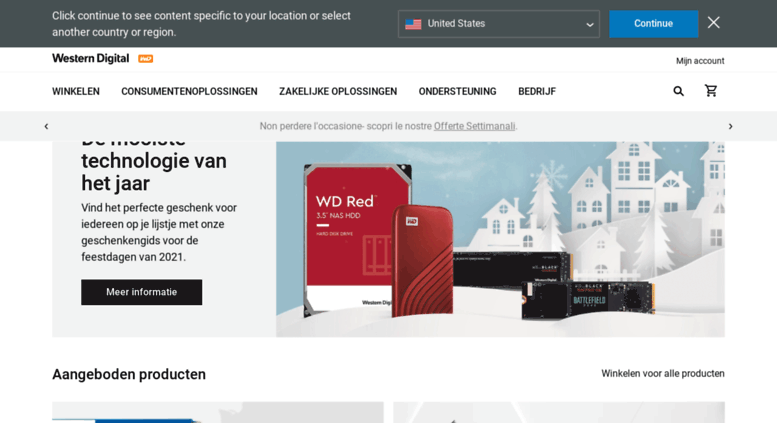777x423 pixels.
Task: Click the Meer informatie button
Action: point(142,292)
